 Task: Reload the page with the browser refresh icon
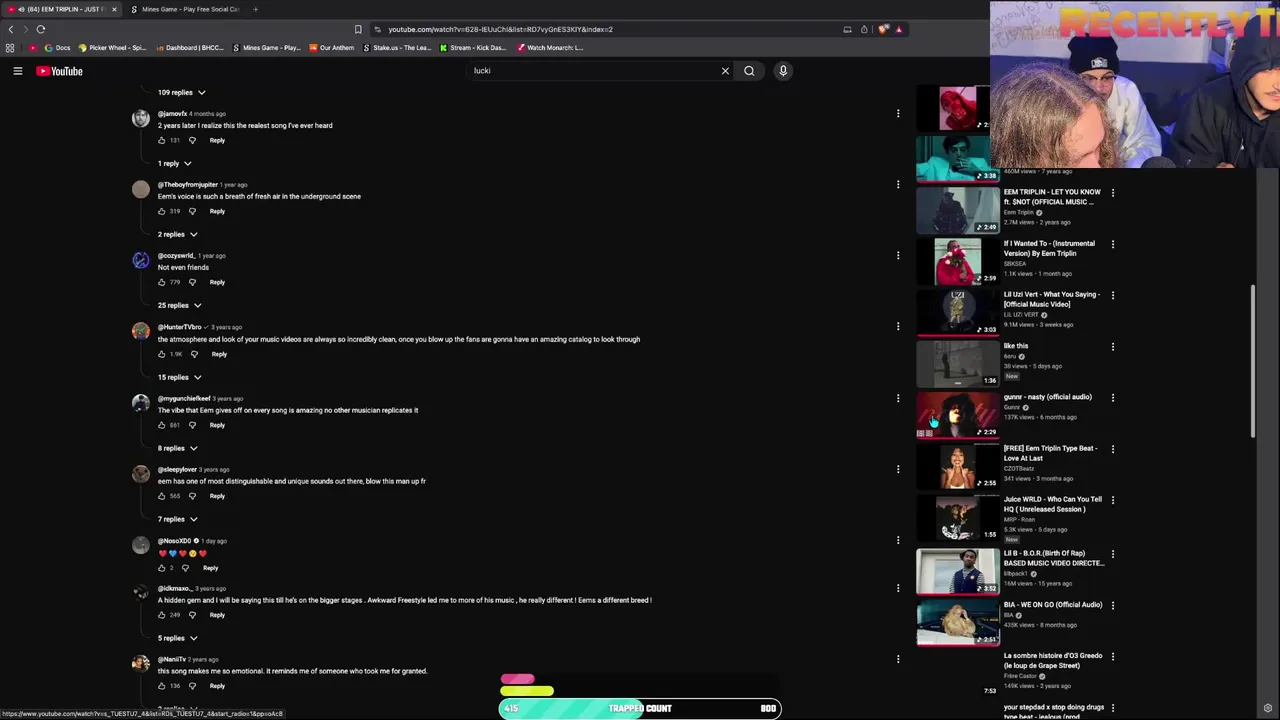(x=41, y=29)
